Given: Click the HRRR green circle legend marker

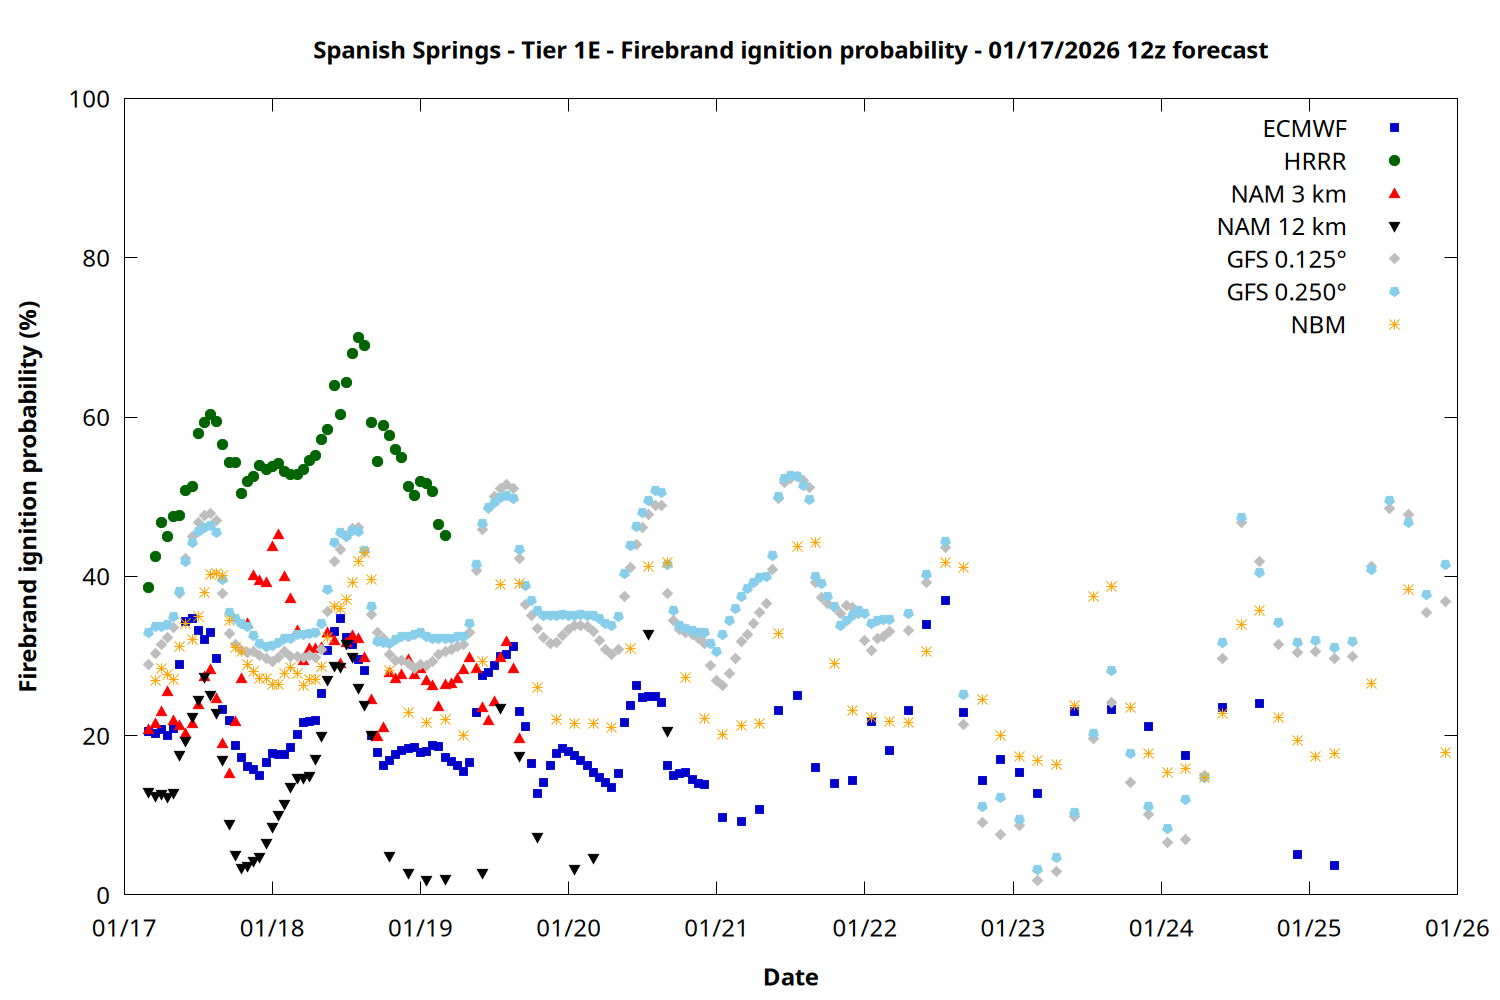Looking at the screenshot, I should [1394, 161].
